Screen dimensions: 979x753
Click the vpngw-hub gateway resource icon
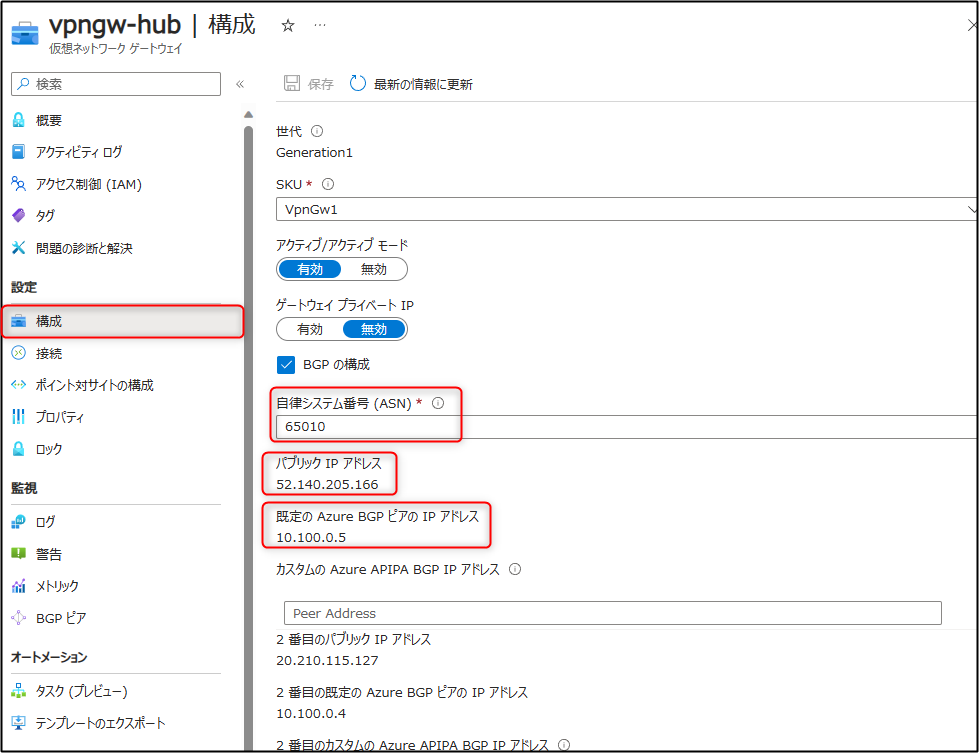click(25, 33)
